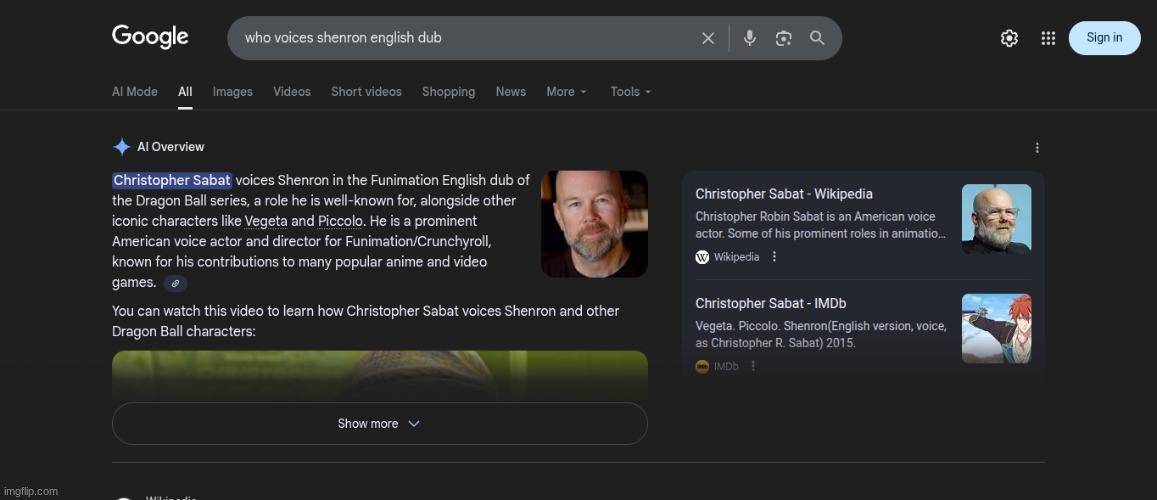Click into the search query field
Viewport: 1157px width, 500px height.
460,38
